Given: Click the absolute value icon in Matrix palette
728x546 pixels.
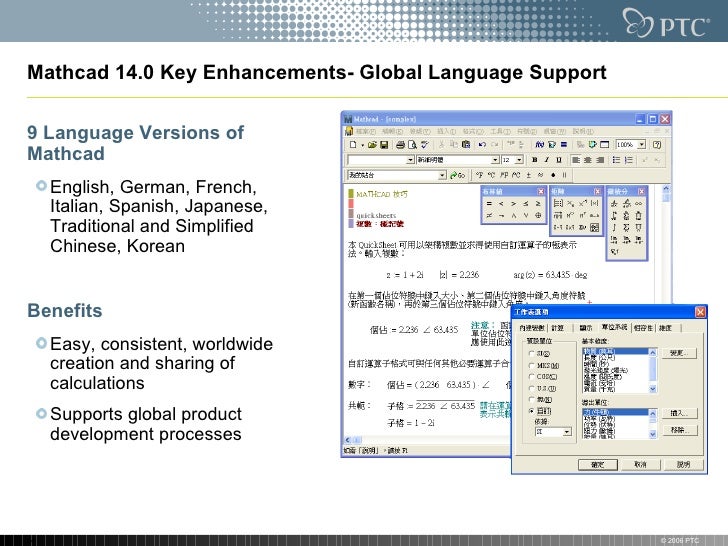Looking at the screenshot, I should click(595, 203).
